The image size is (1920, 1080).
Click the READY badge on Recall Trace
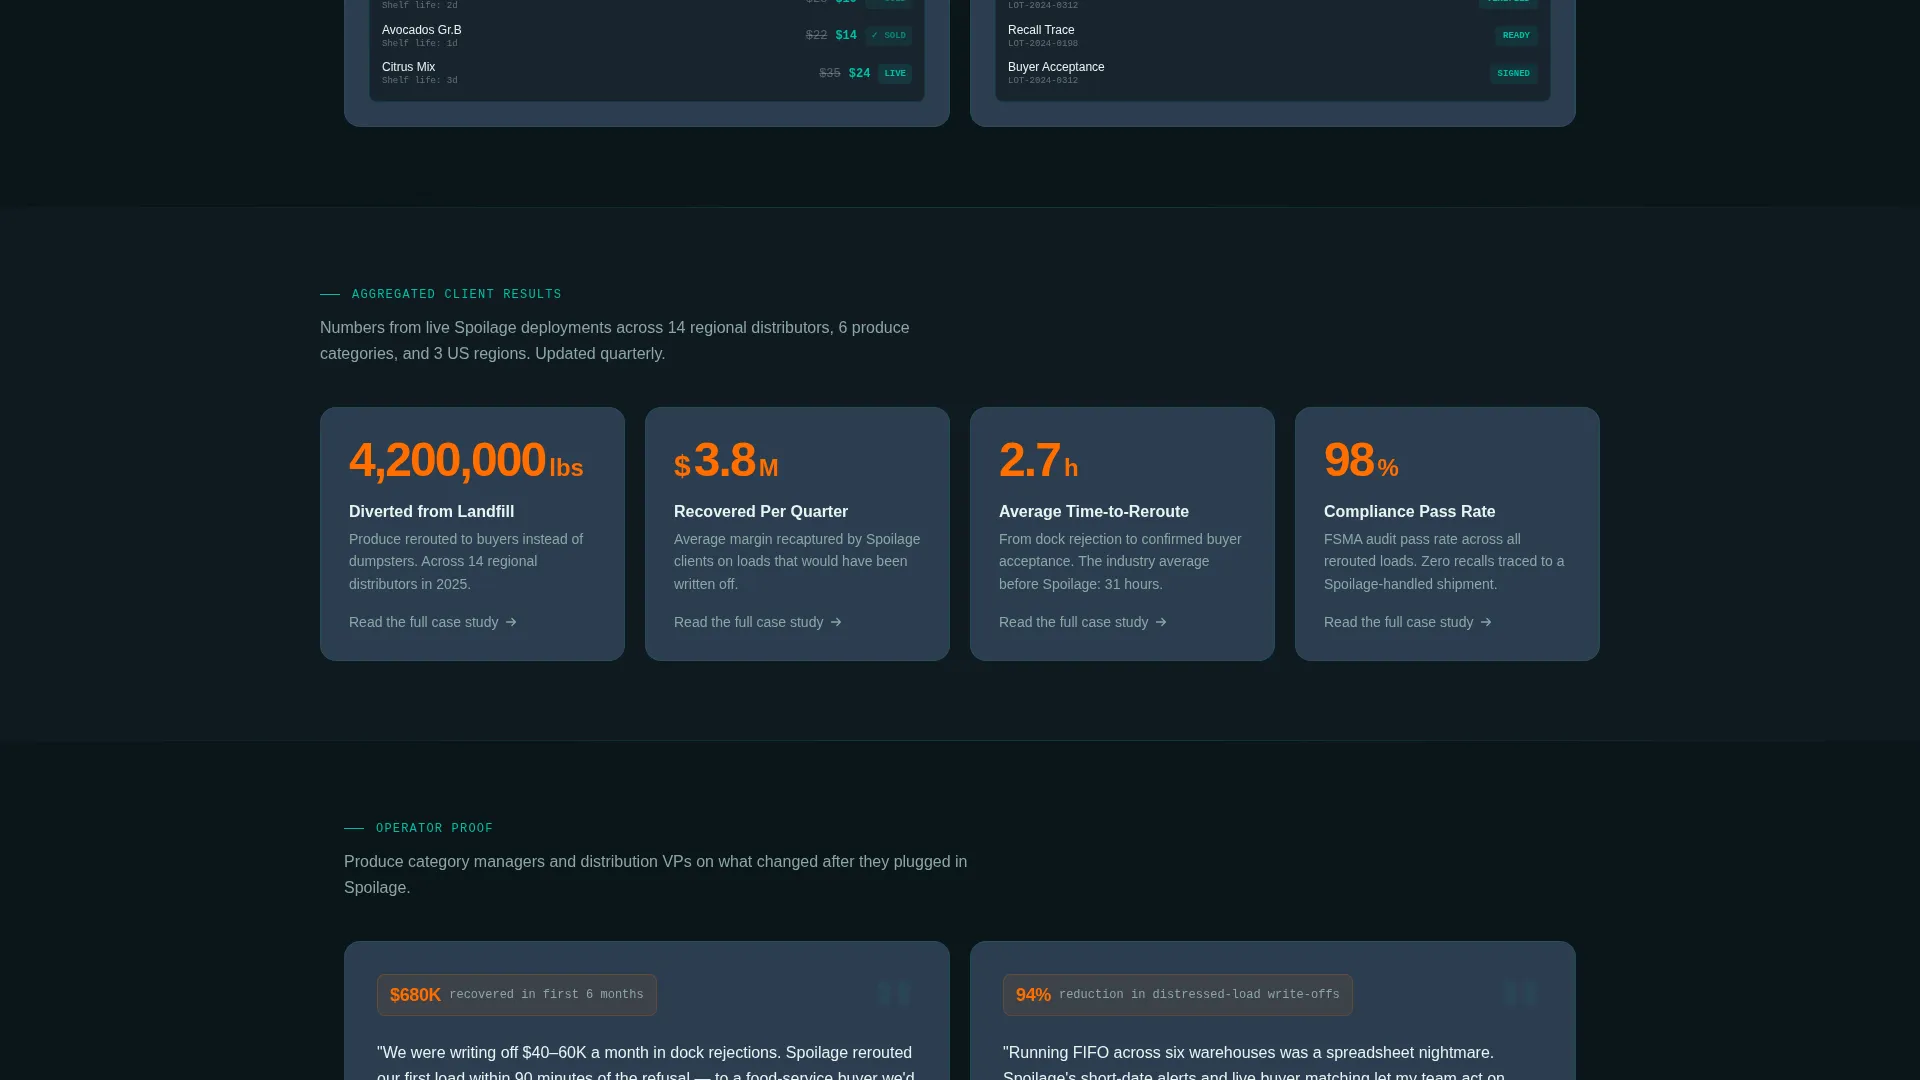1516,35
